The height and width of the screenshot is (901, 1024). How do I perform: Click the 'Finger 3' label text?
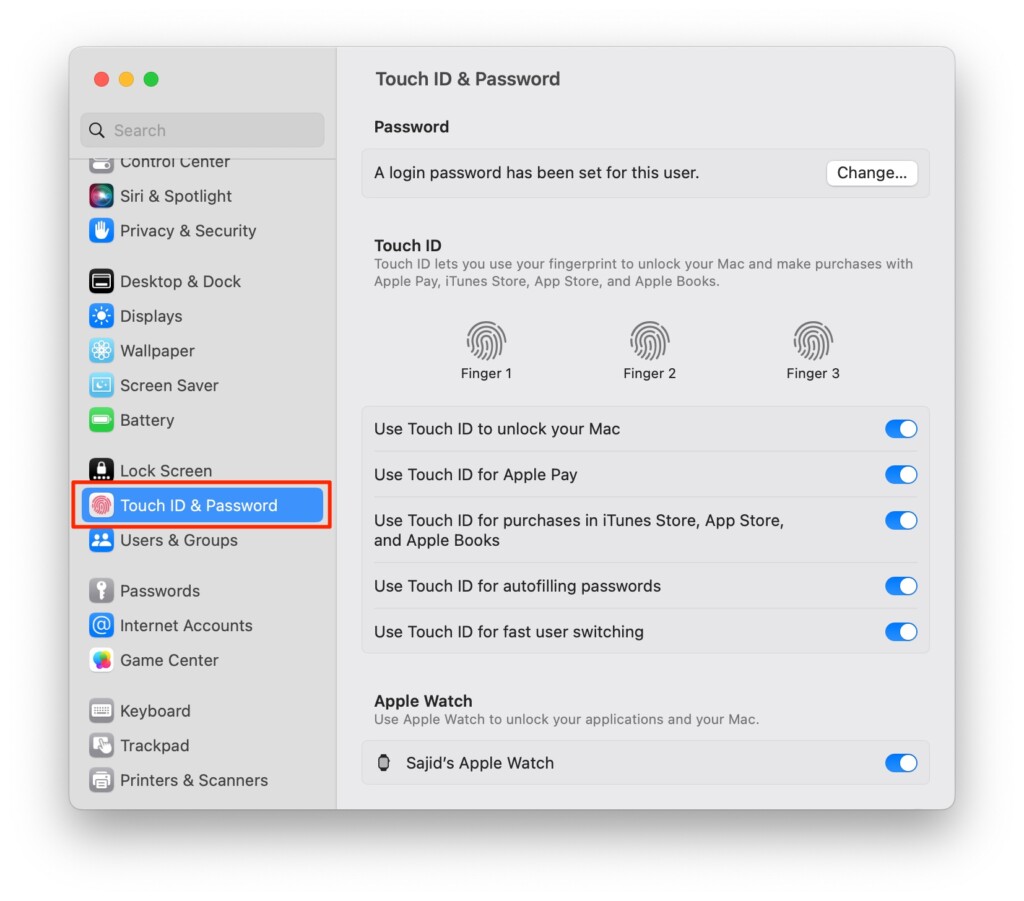(812, 373)
